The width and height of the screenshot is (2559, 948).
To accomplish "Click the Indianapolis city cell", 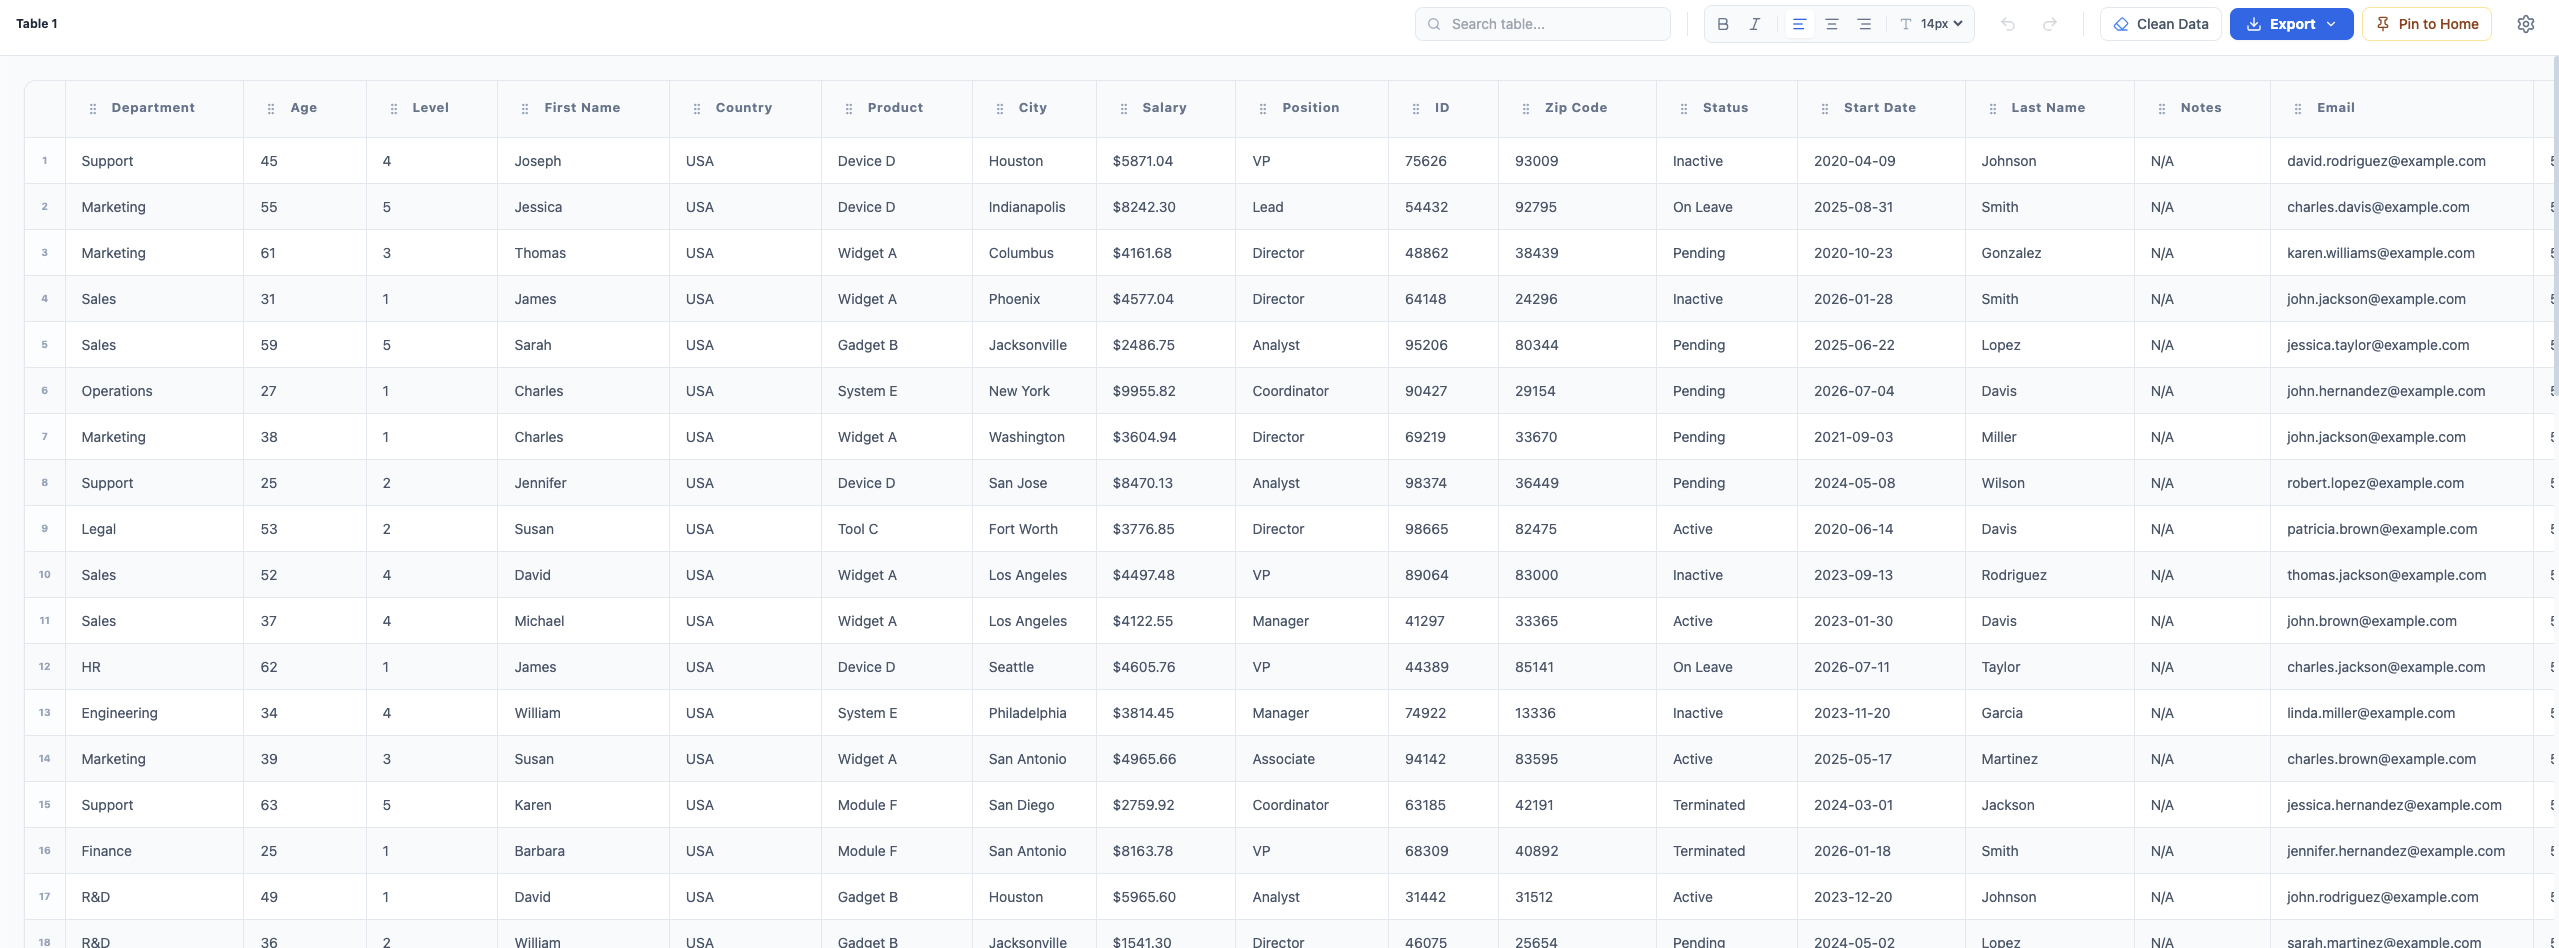I will [1034, 207].
